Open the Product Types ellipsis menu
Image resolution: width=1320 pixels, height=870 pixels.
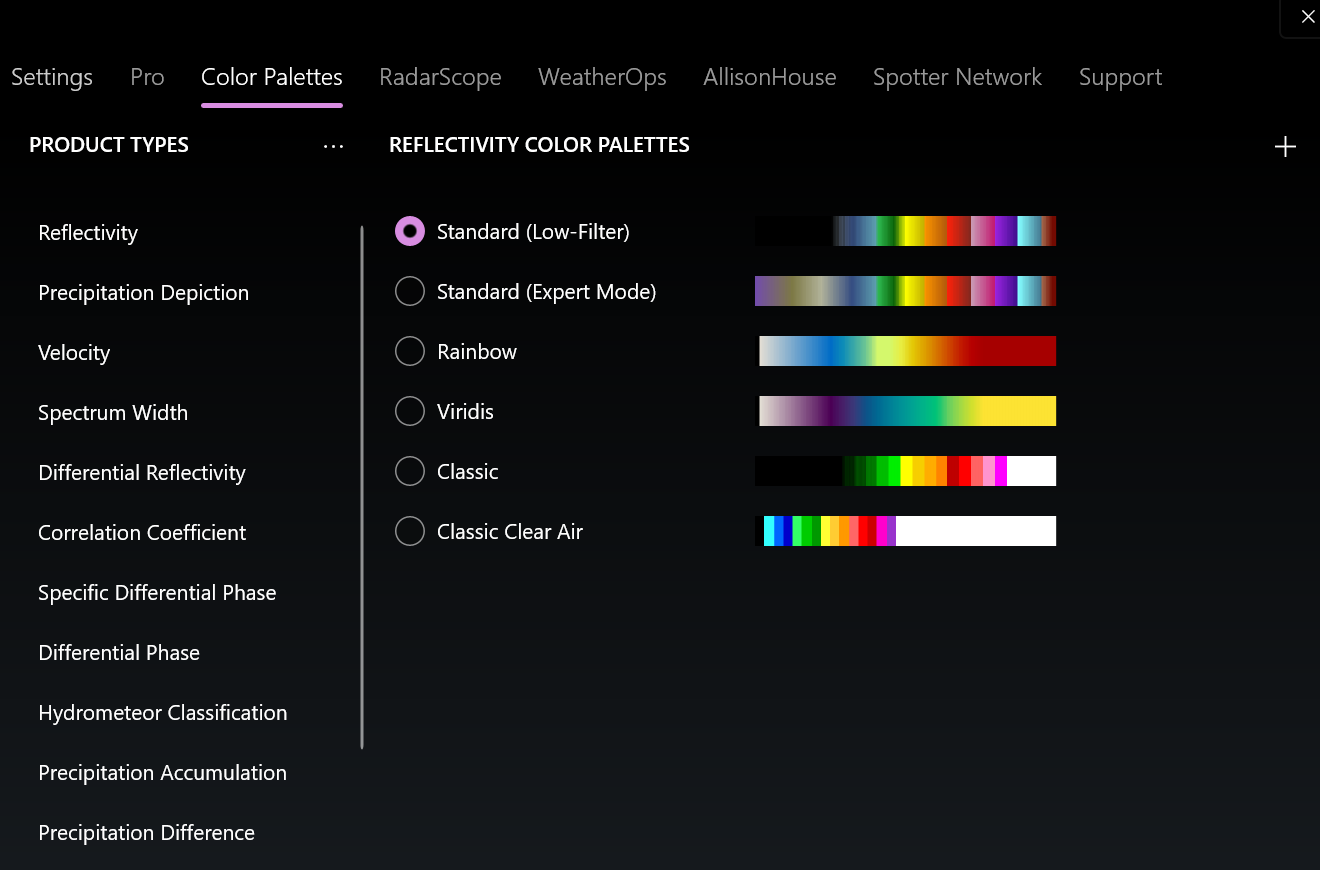[x=333, y=146]
